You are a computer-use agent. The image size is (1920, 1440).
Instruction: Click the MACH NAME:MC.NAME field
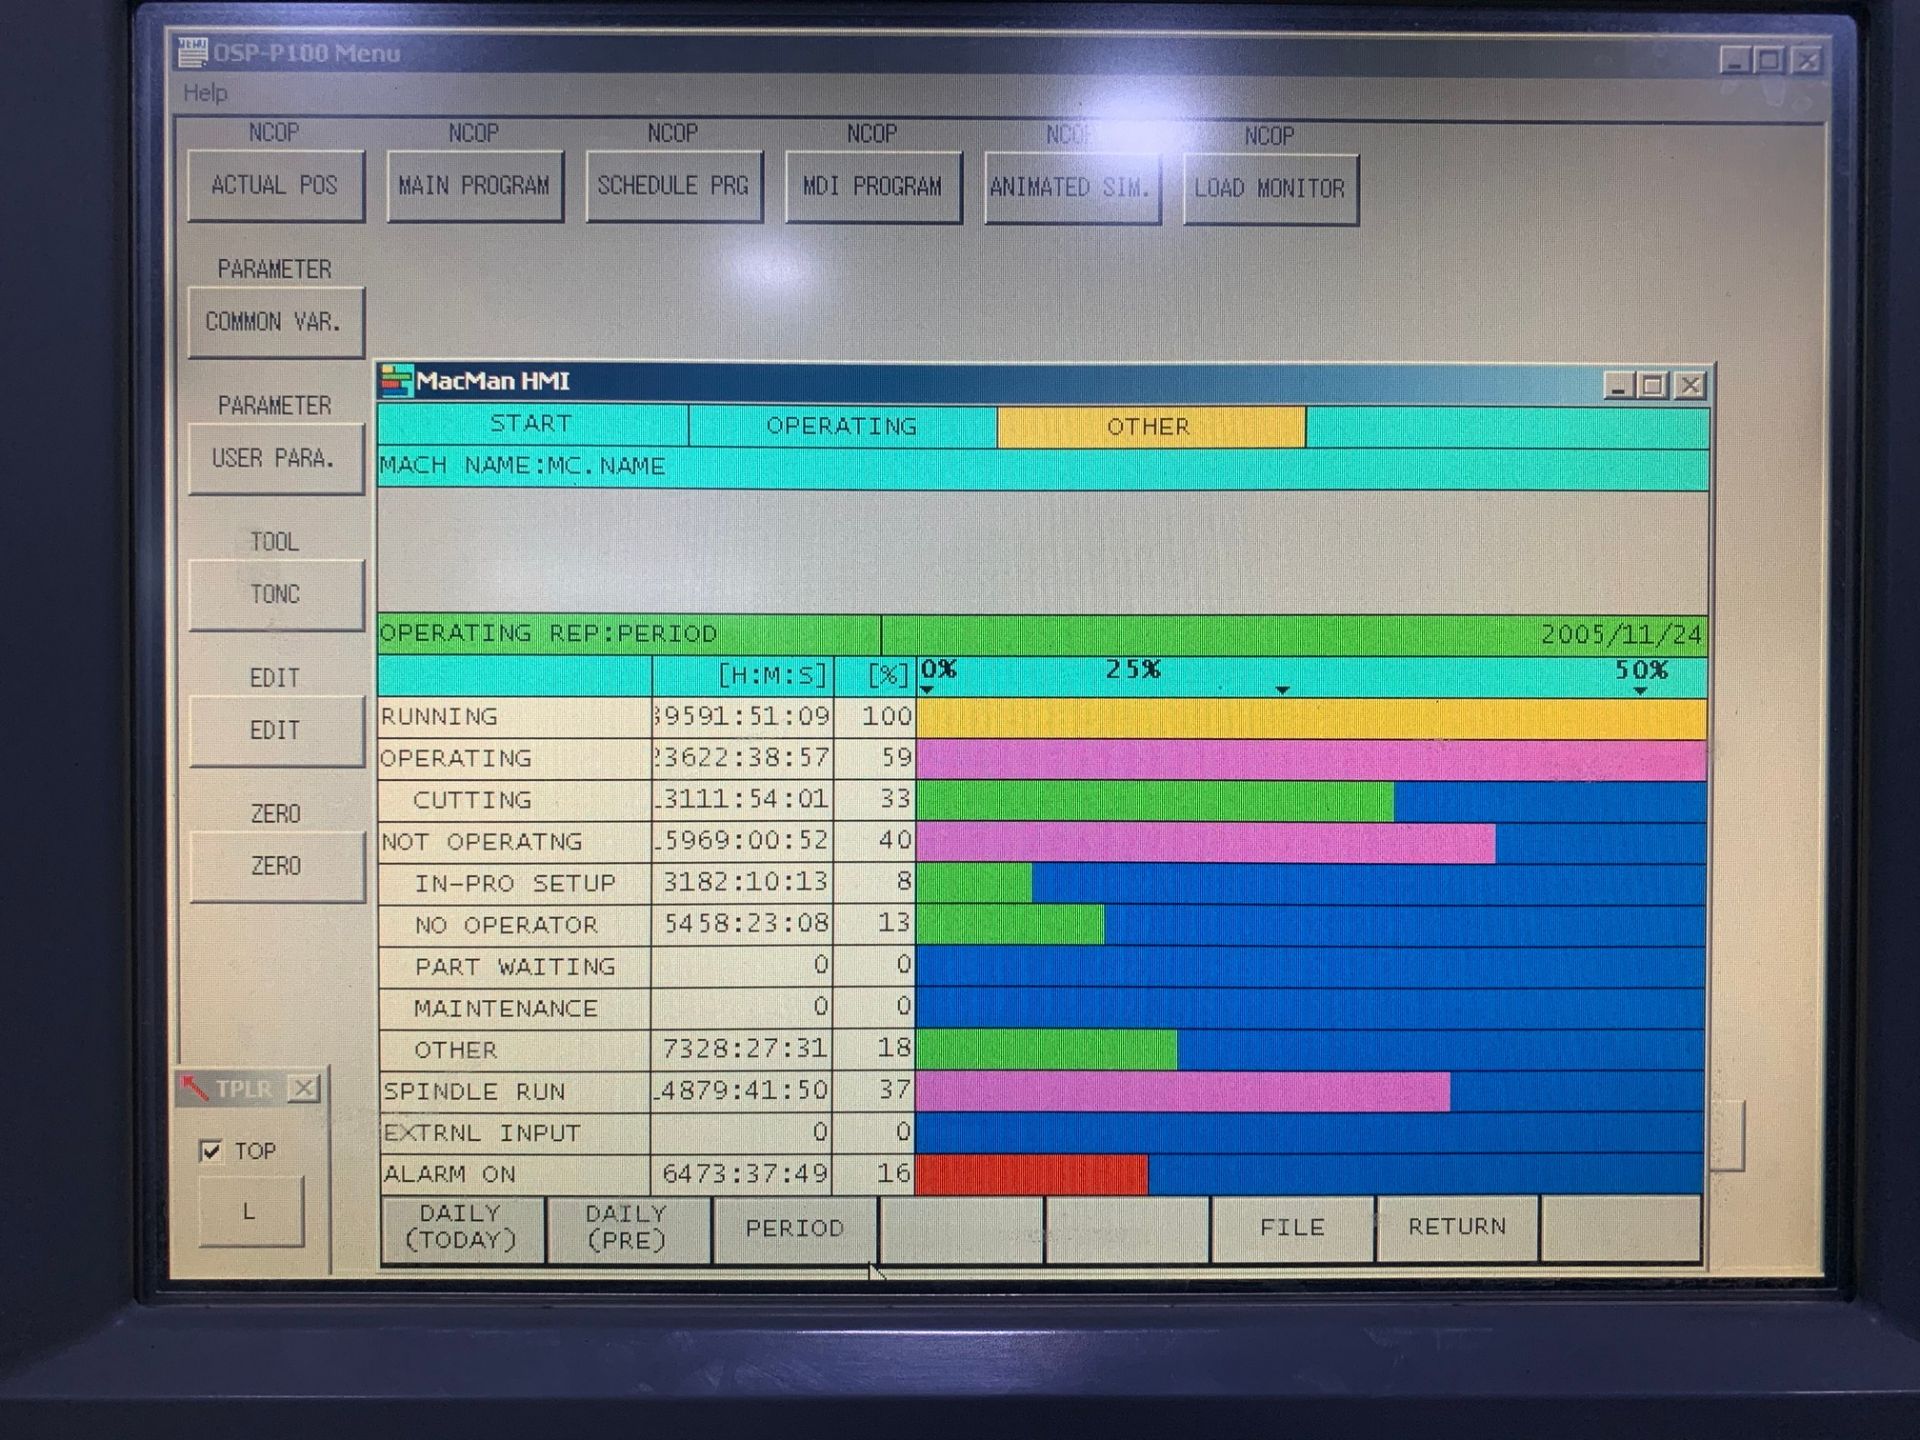tap(1043, 467)
